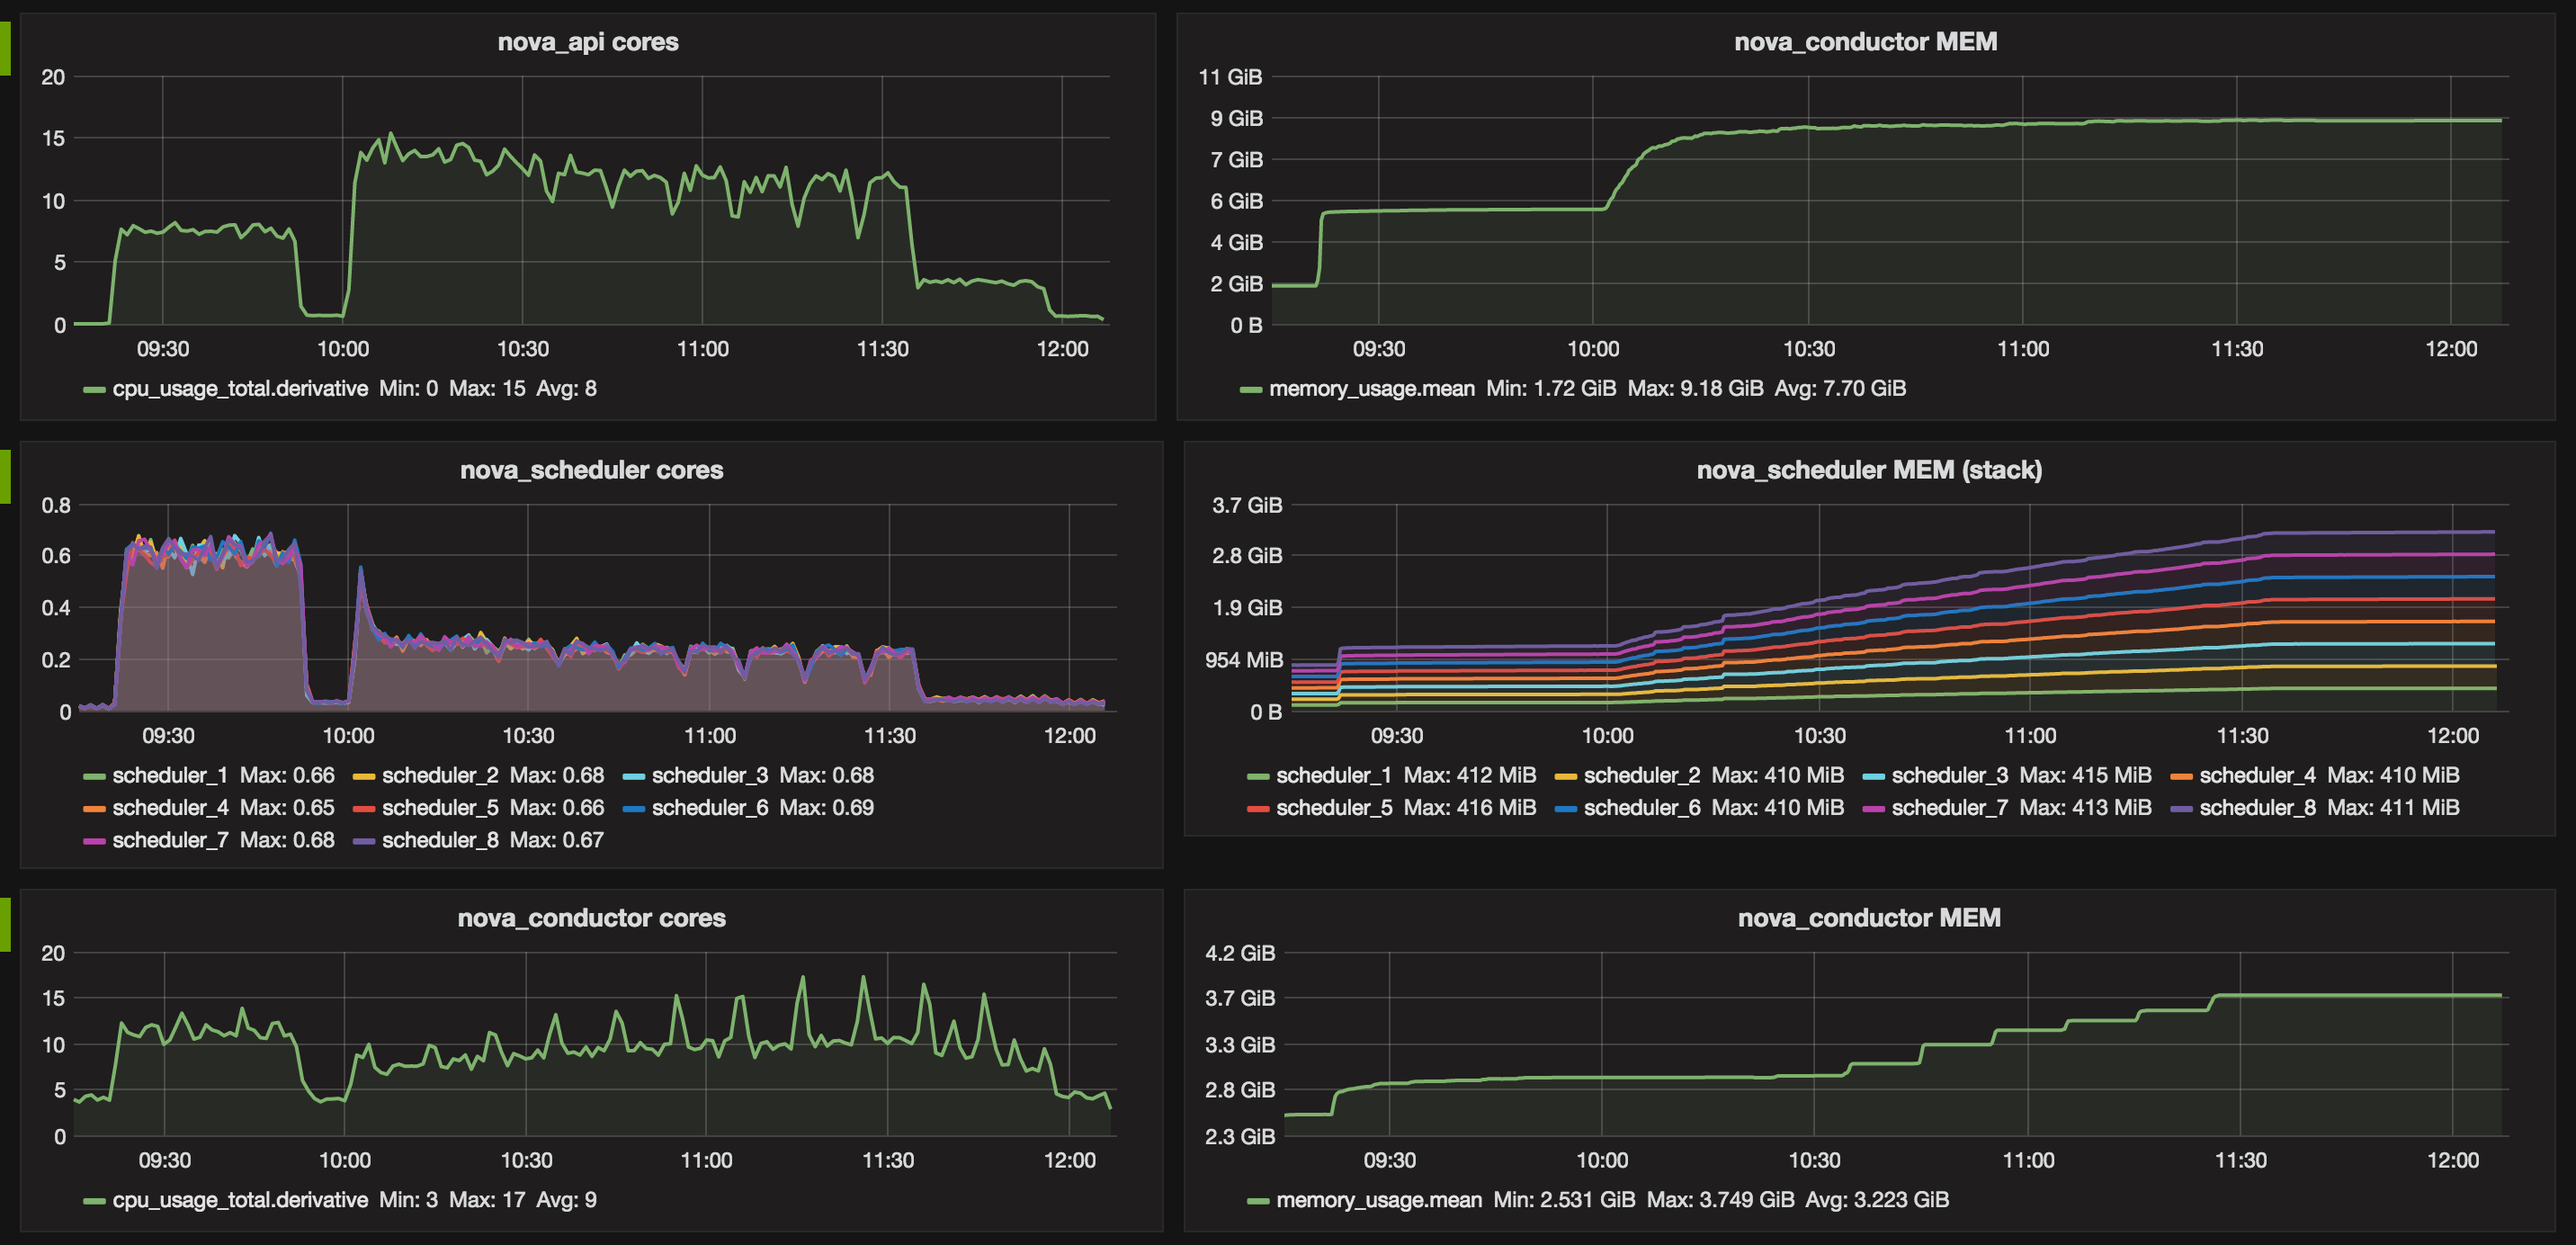Open the nova_api cores panel title menu
The width and height of the screenshot is (2576, 1245).
click(588, 42)
